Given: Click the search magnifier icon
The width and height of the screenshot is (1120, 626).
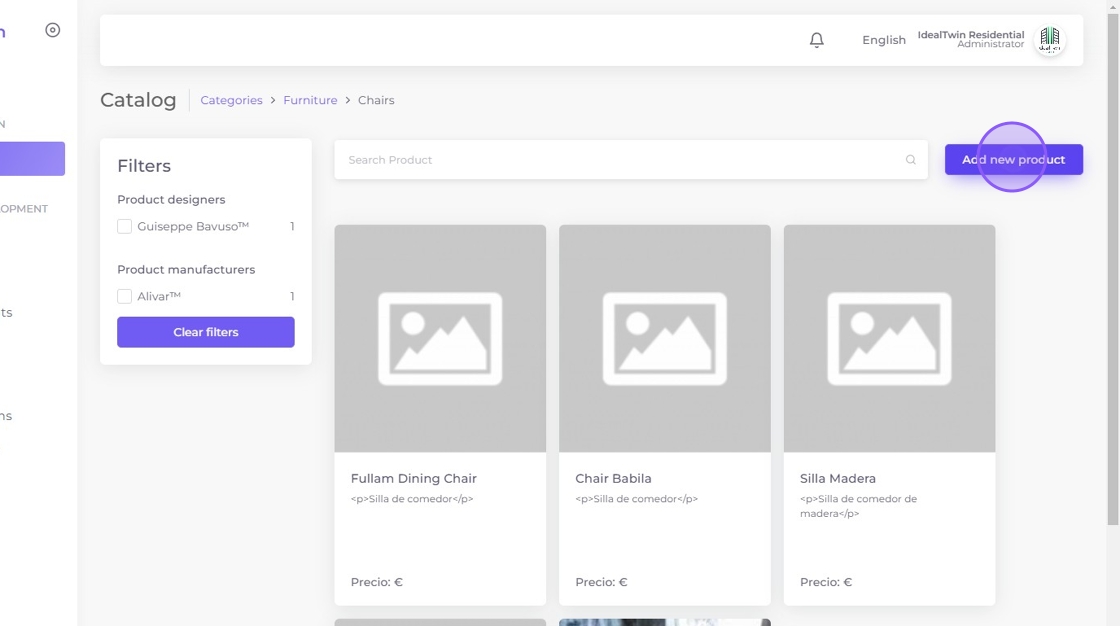Looking at the screenshot, I should pos(910,160).
